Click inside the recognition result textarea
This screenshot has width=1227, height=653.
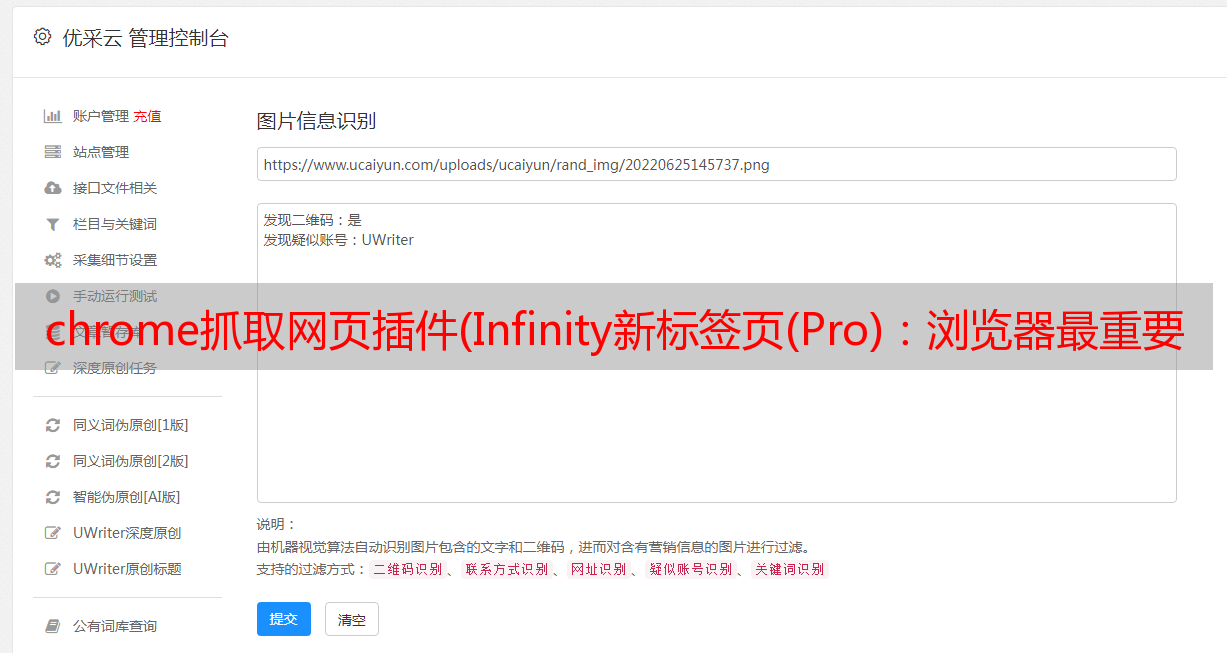pos(716,353)
